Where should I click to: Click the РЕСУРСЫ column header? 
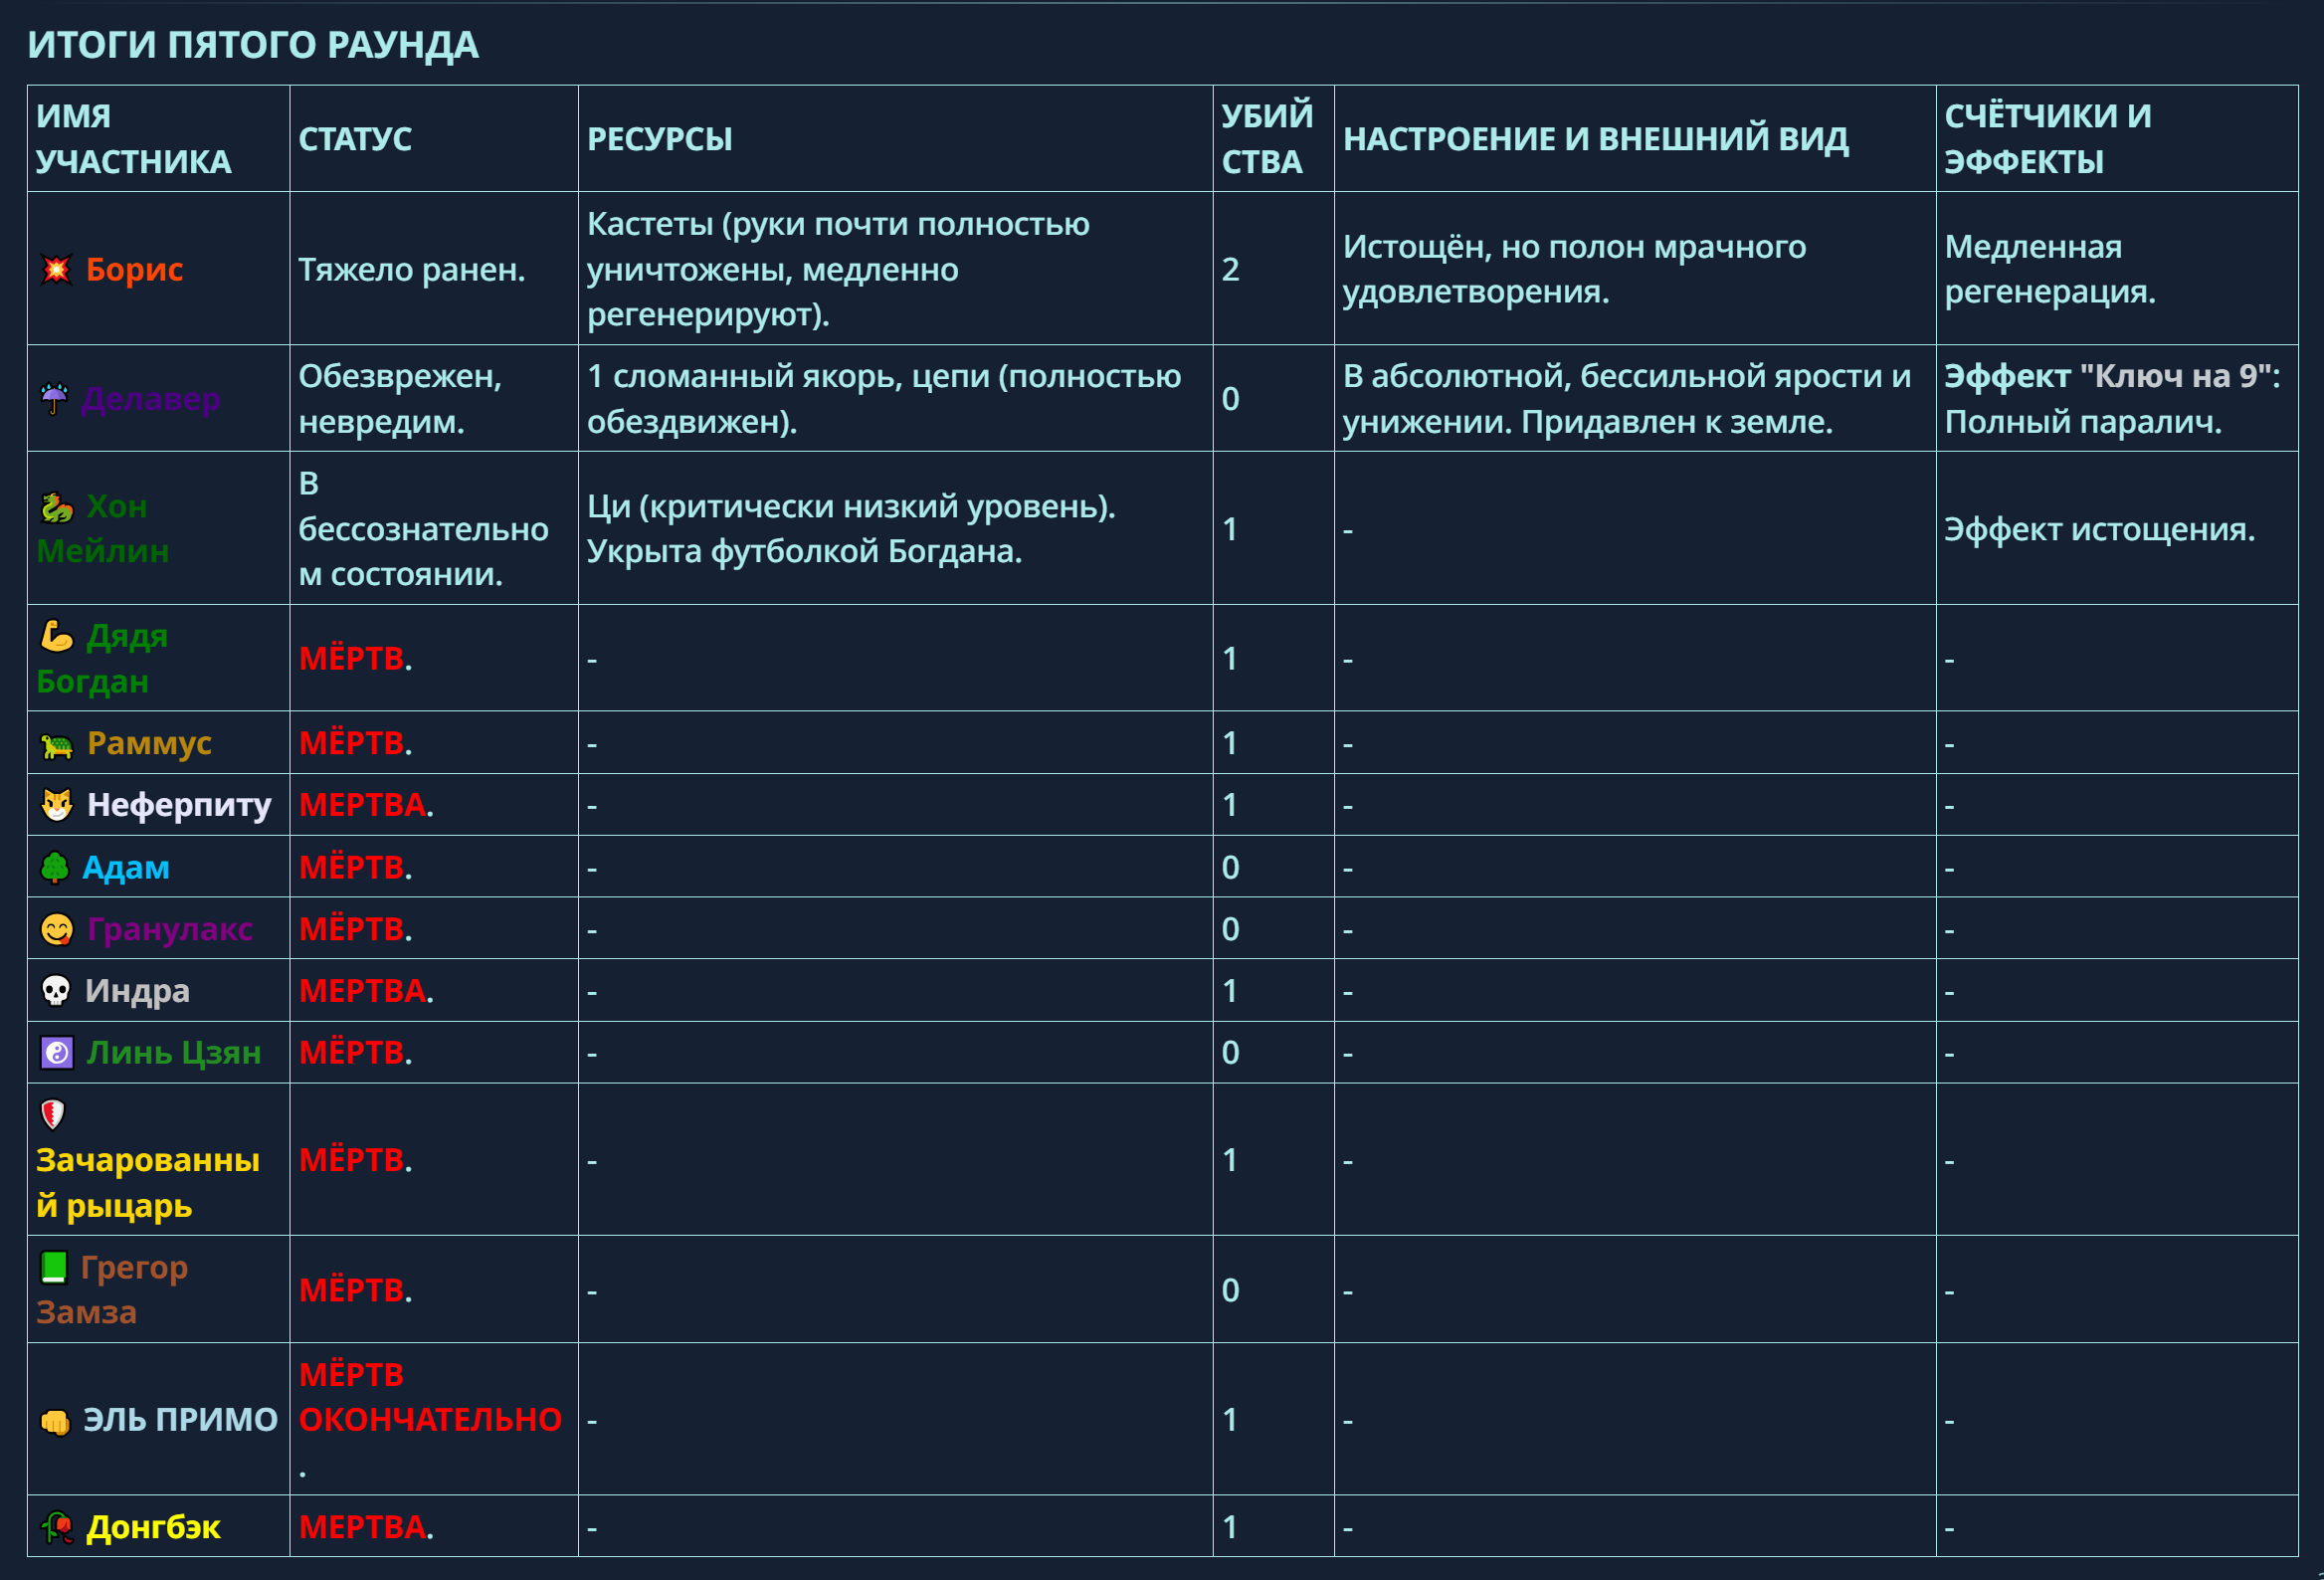[x=659, y=139]
